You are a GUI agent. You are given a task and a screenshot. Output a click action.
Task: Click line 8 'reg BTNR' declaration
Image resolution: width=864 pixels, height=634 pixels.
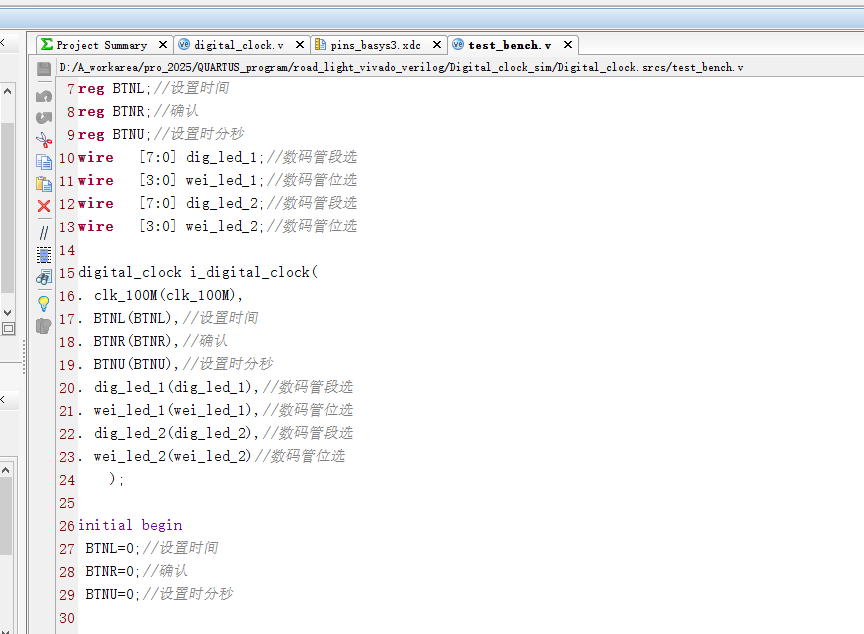click(x=114, y=111)
